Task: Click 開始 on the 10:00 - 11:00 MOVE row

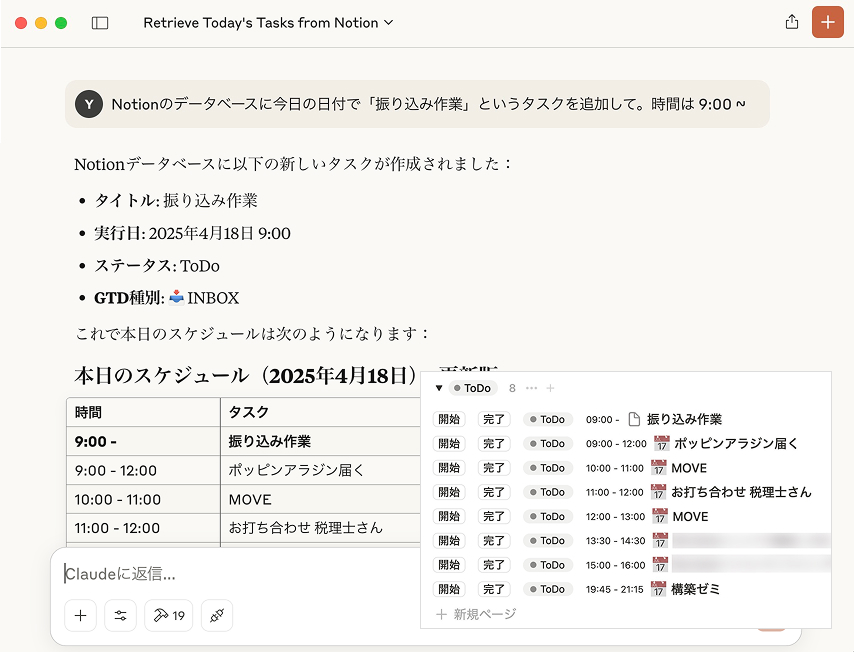Action: click(x=449, y=468)
